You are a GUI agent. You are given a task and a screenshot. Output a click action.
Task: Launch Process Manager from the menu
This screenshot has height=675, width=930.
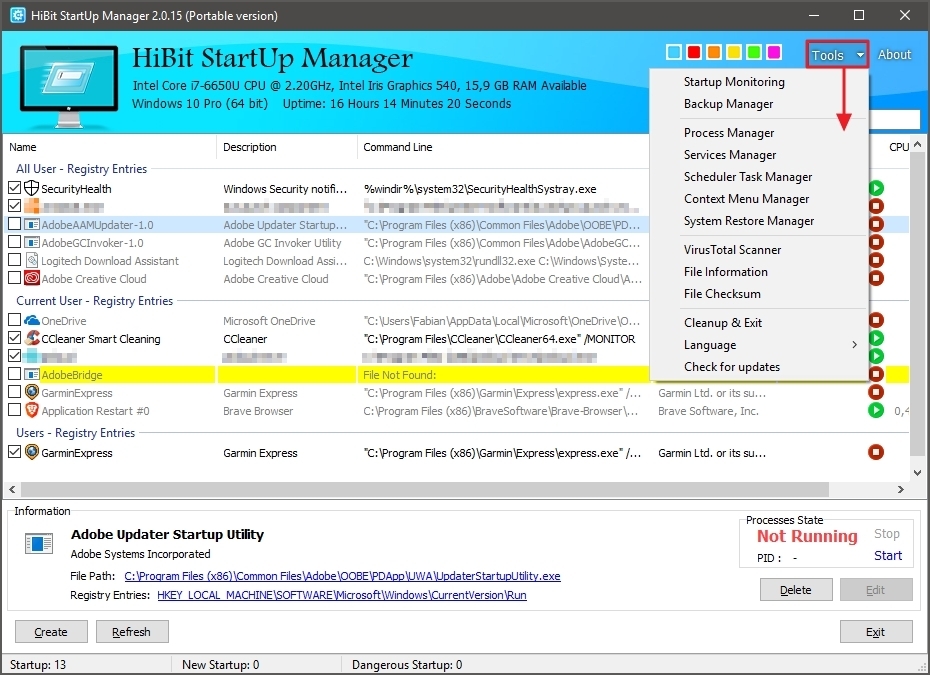[x=759, y=133]
